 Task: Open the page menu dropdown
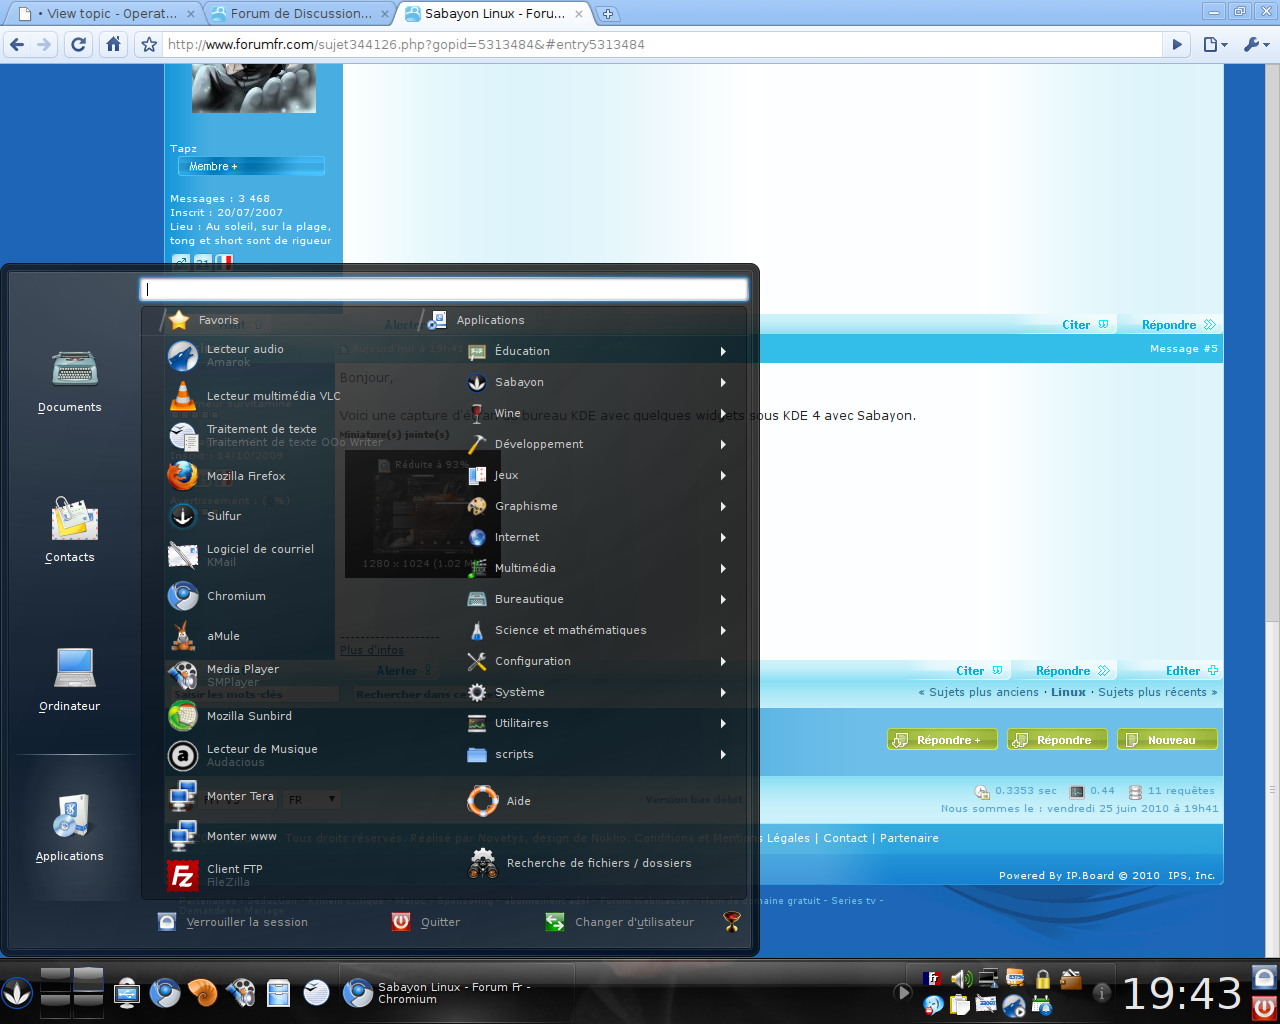1214,44
